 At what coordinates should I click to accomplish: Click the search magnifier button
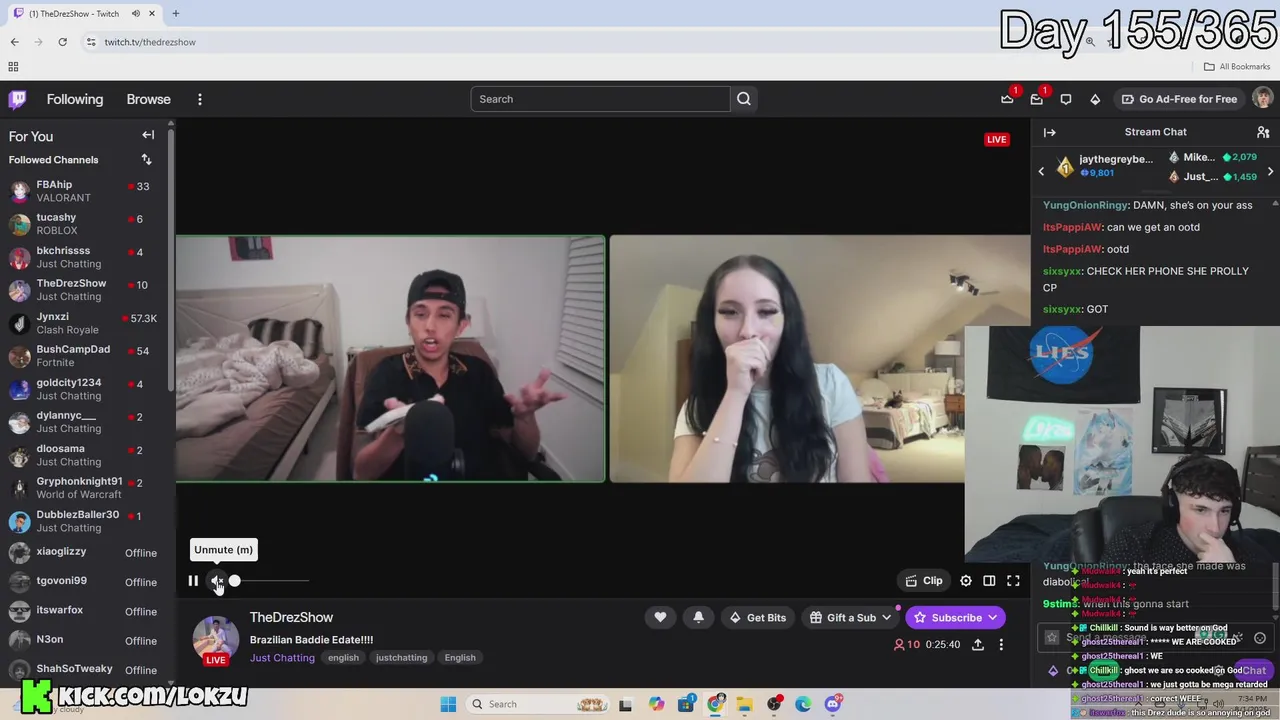744,99
